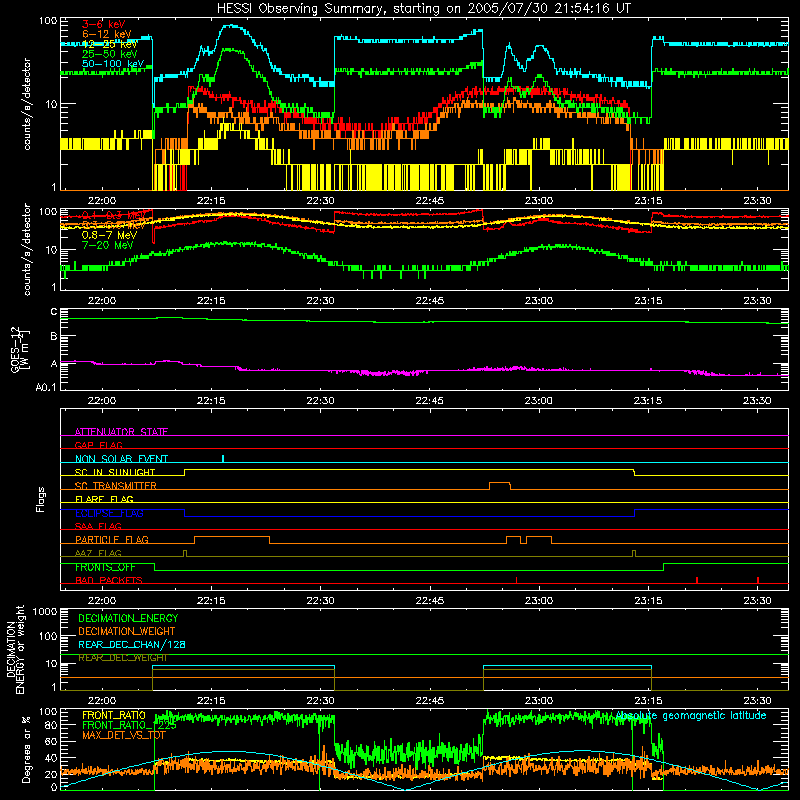Click the GOES-12 [W m-2] axis label
Image resolution: width=800 pixels, height=800 pixels.
pos(20,349)
